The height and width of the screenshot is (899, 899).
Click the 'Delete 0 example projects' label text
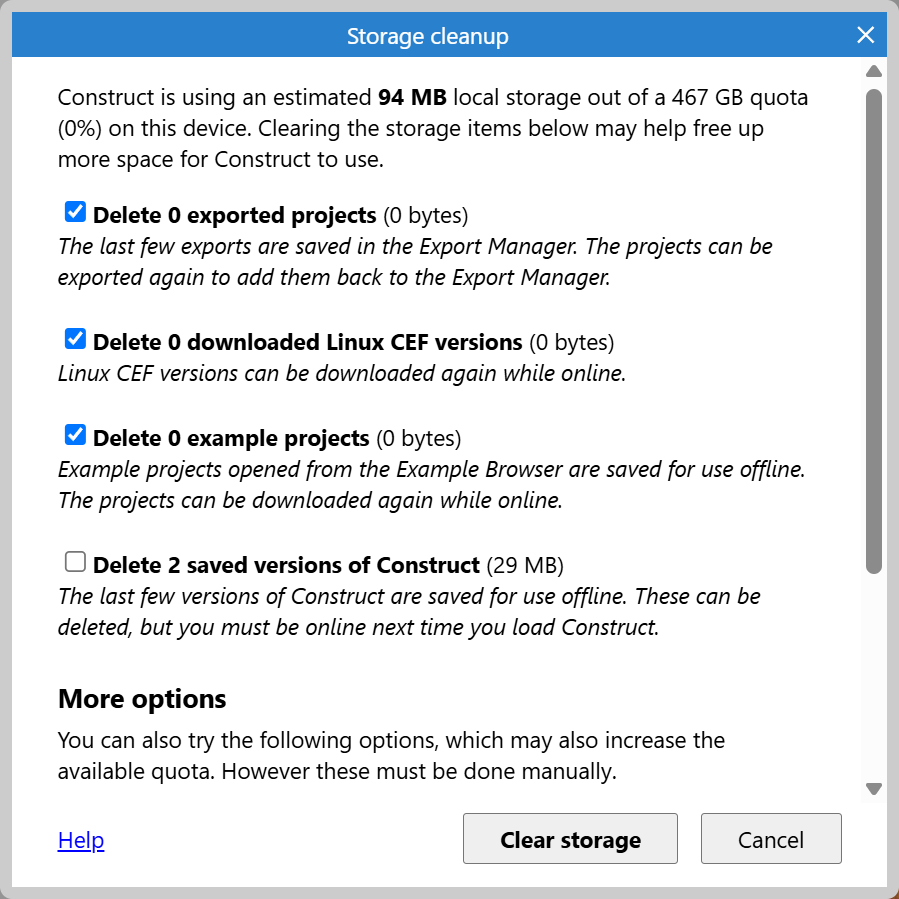[231, 438]
